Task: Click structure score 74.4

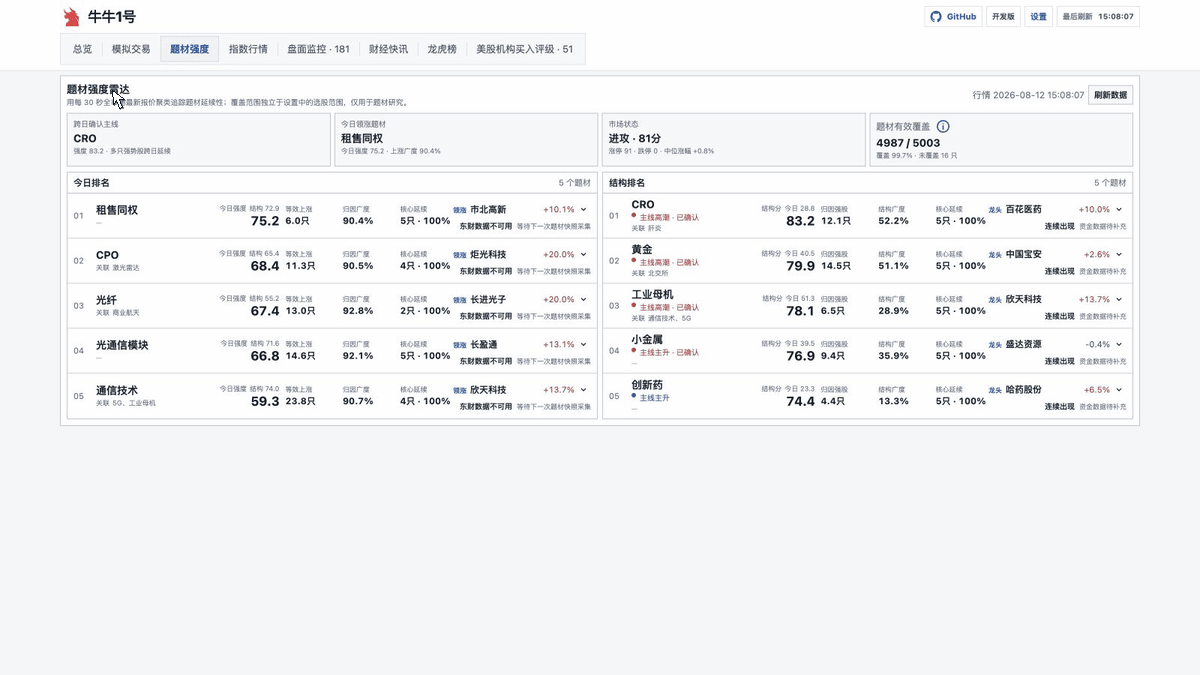Action: 800,401
